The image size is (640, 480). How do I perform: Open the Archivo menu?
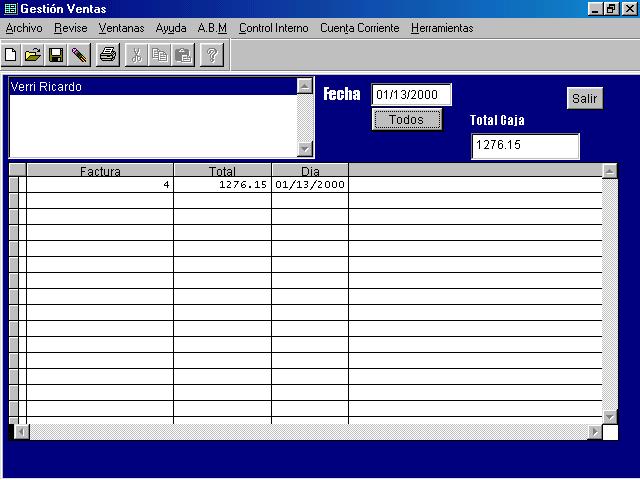point(24,28)
